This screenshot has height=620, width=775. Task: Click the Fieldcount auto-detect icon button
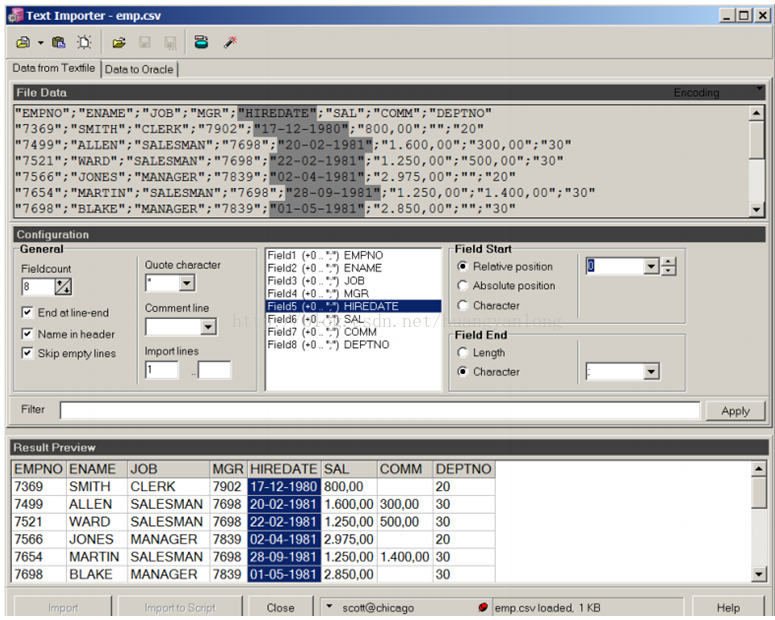63,286
